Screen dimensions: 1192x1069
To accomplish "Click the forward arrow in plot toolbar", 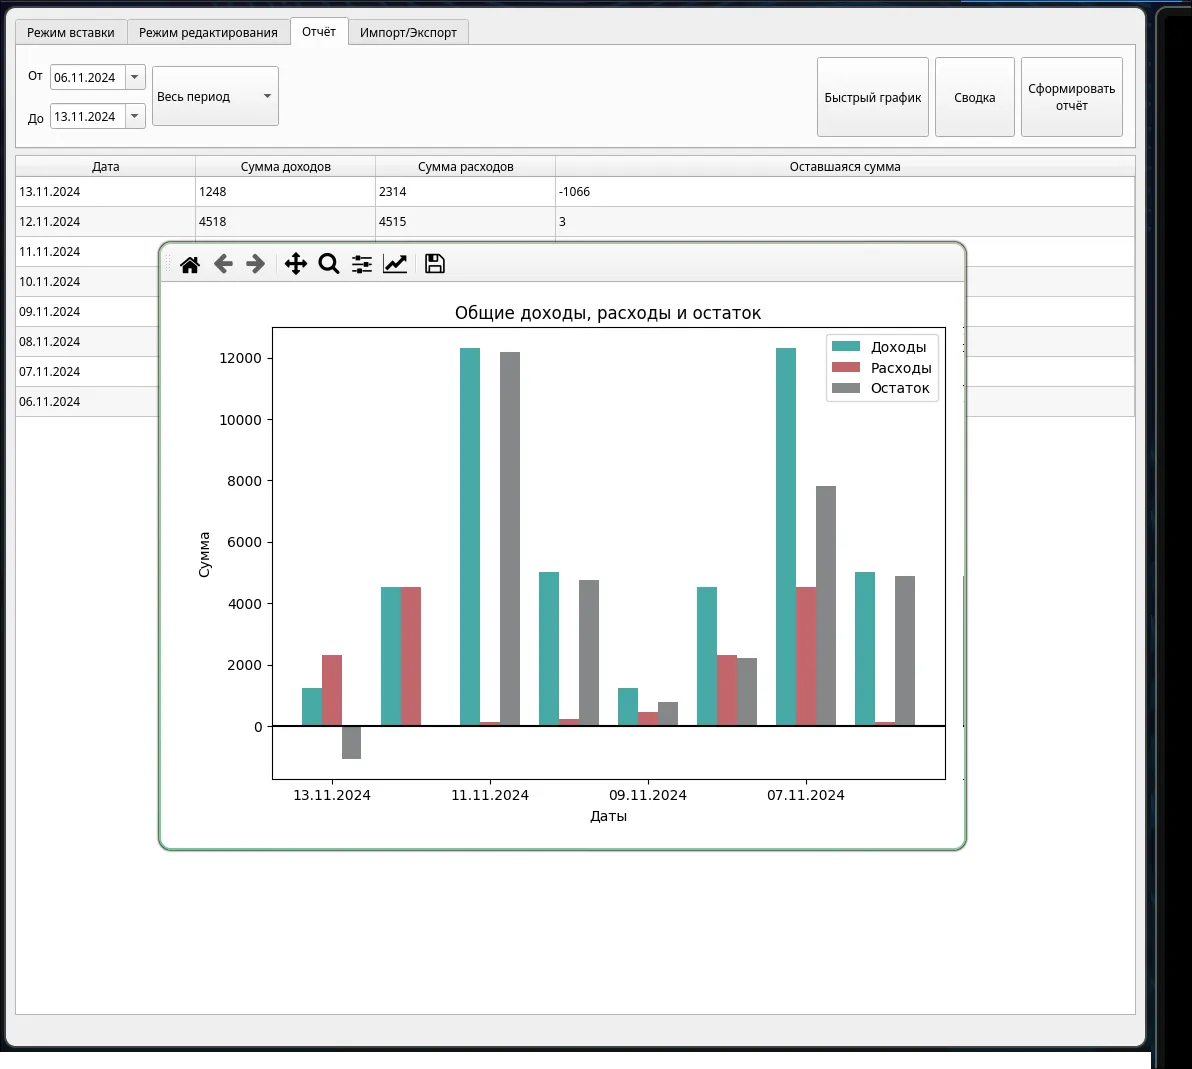I will tap(256, 264).
